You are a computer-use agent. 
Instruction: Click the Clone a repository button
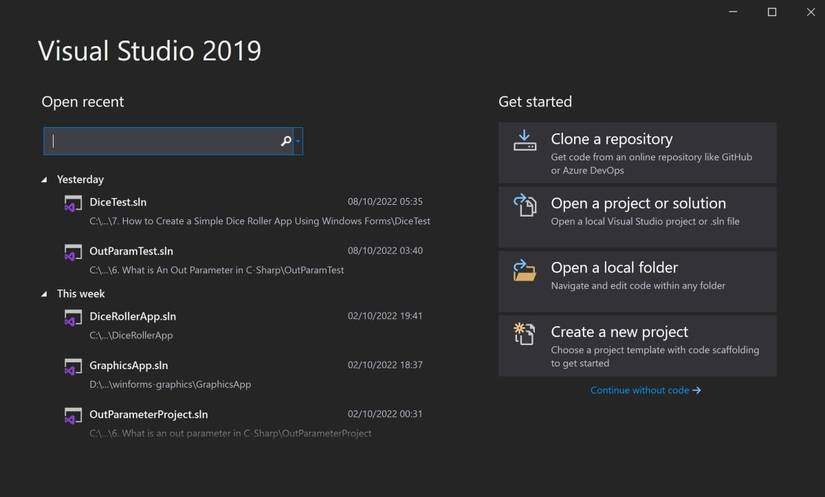coord(637,153)
